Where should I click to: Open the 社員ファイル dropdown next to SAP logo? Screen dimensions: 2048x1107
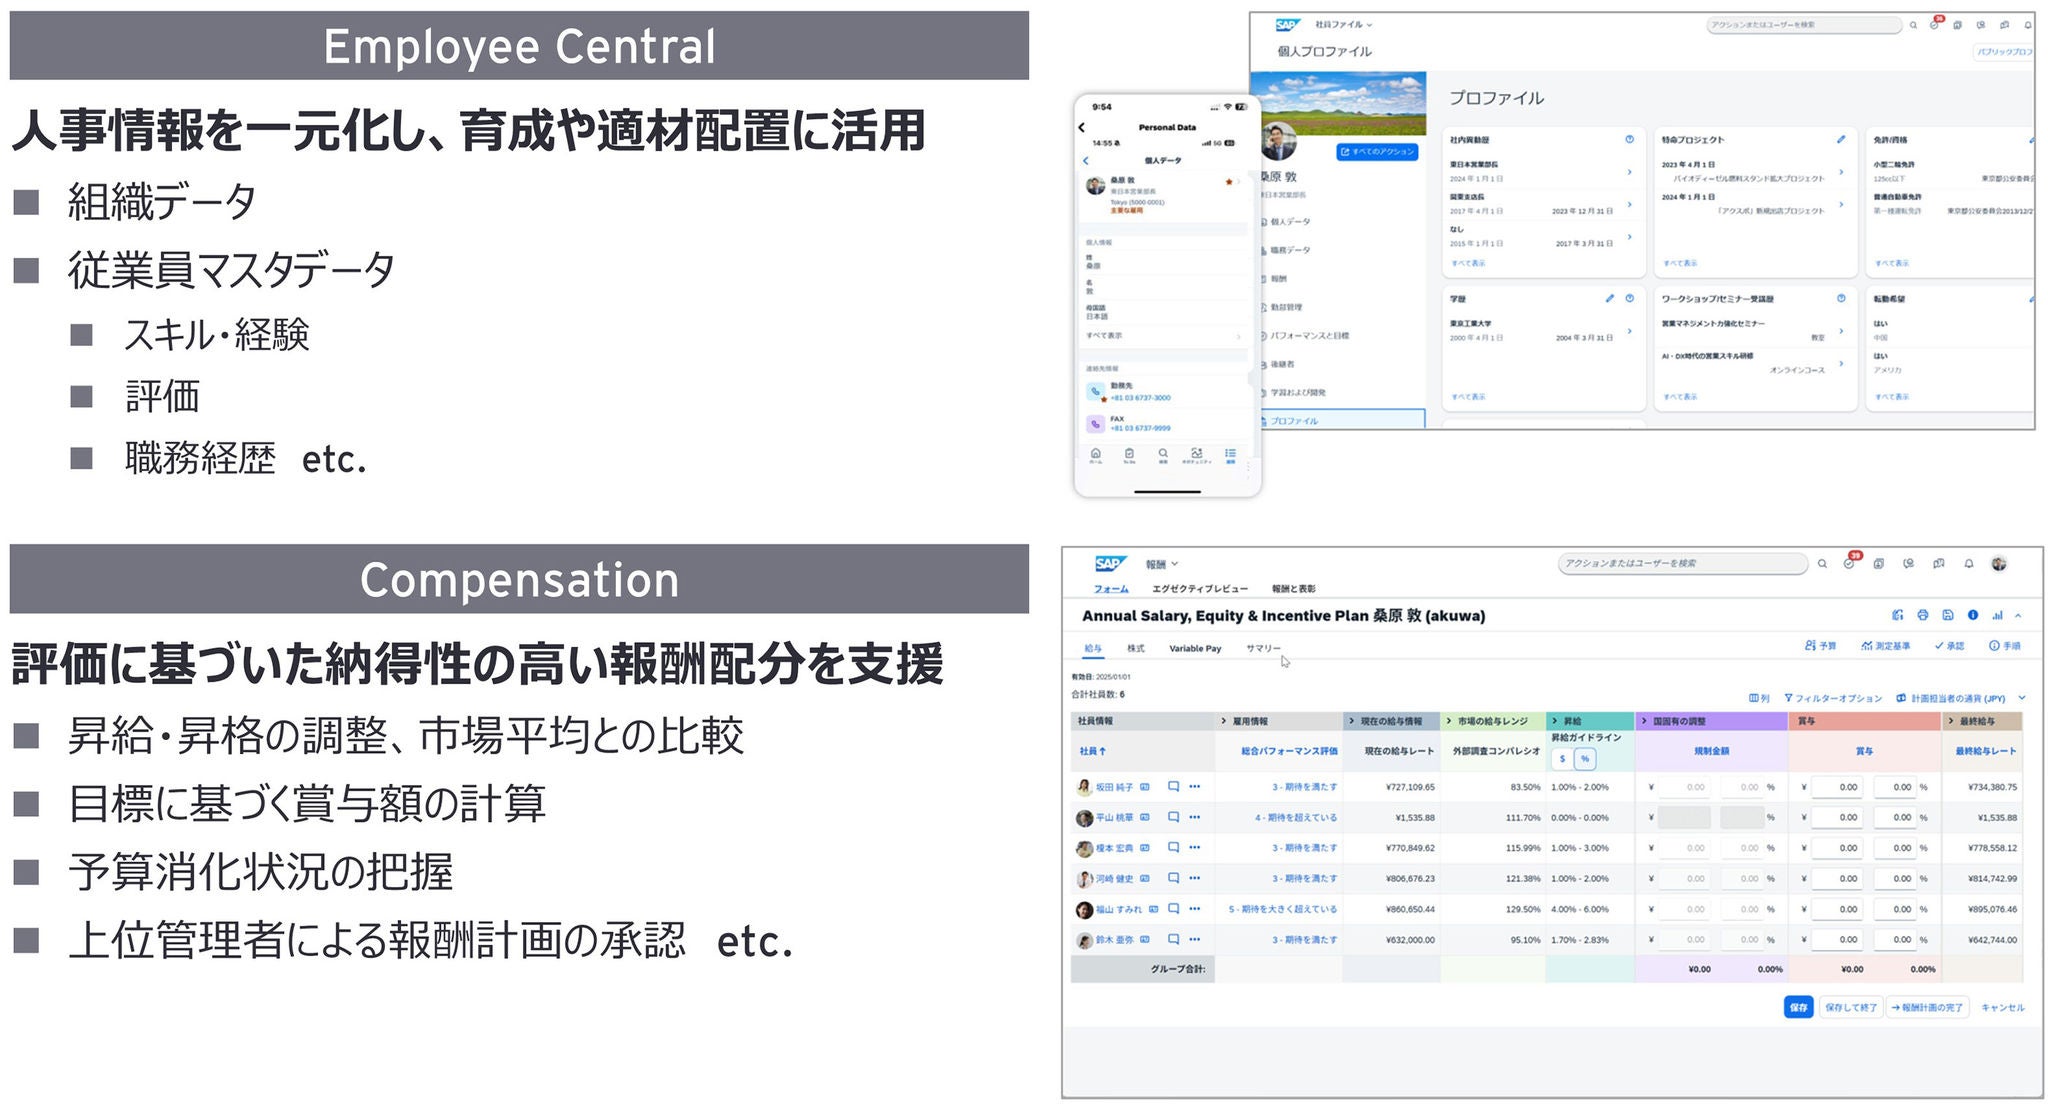pyautogui.click(x=1343, y=25)
